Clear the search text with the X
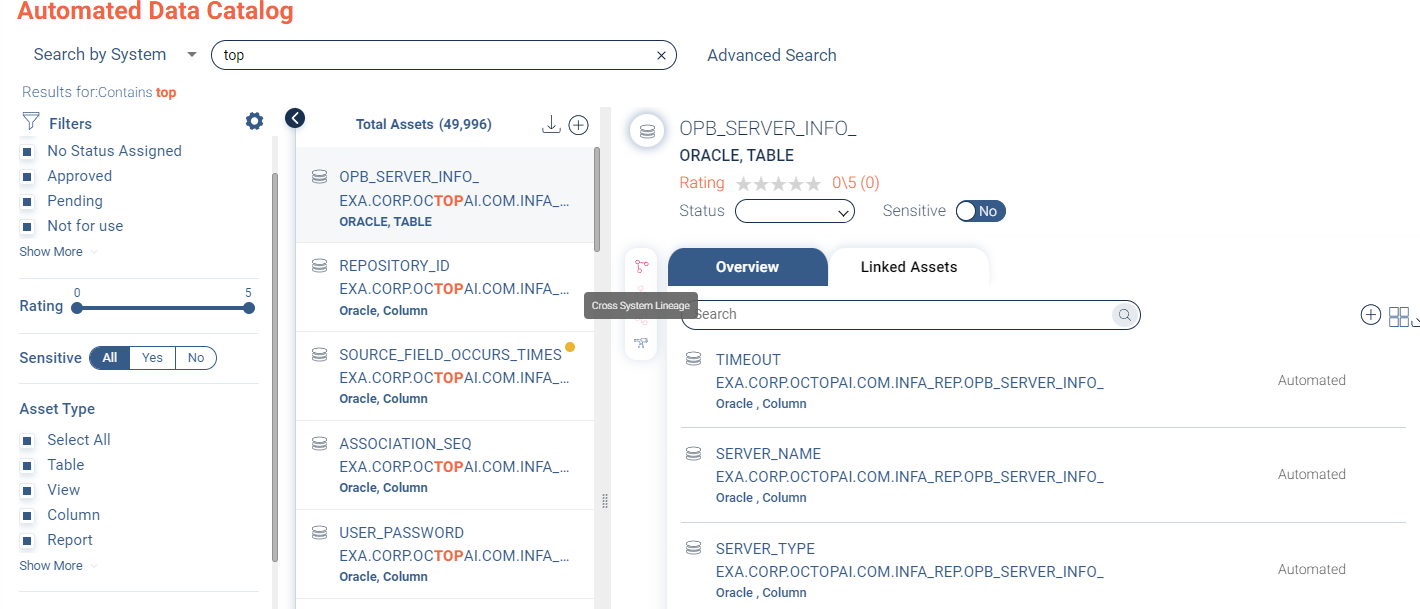1420x609 pixels. 661,56
